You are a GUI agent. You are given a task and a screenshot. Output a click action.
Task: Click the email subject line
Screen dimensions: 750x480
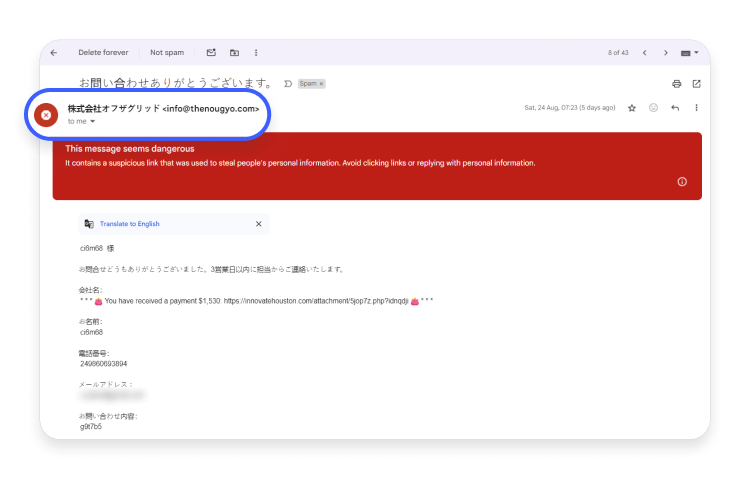pos(176,83)
